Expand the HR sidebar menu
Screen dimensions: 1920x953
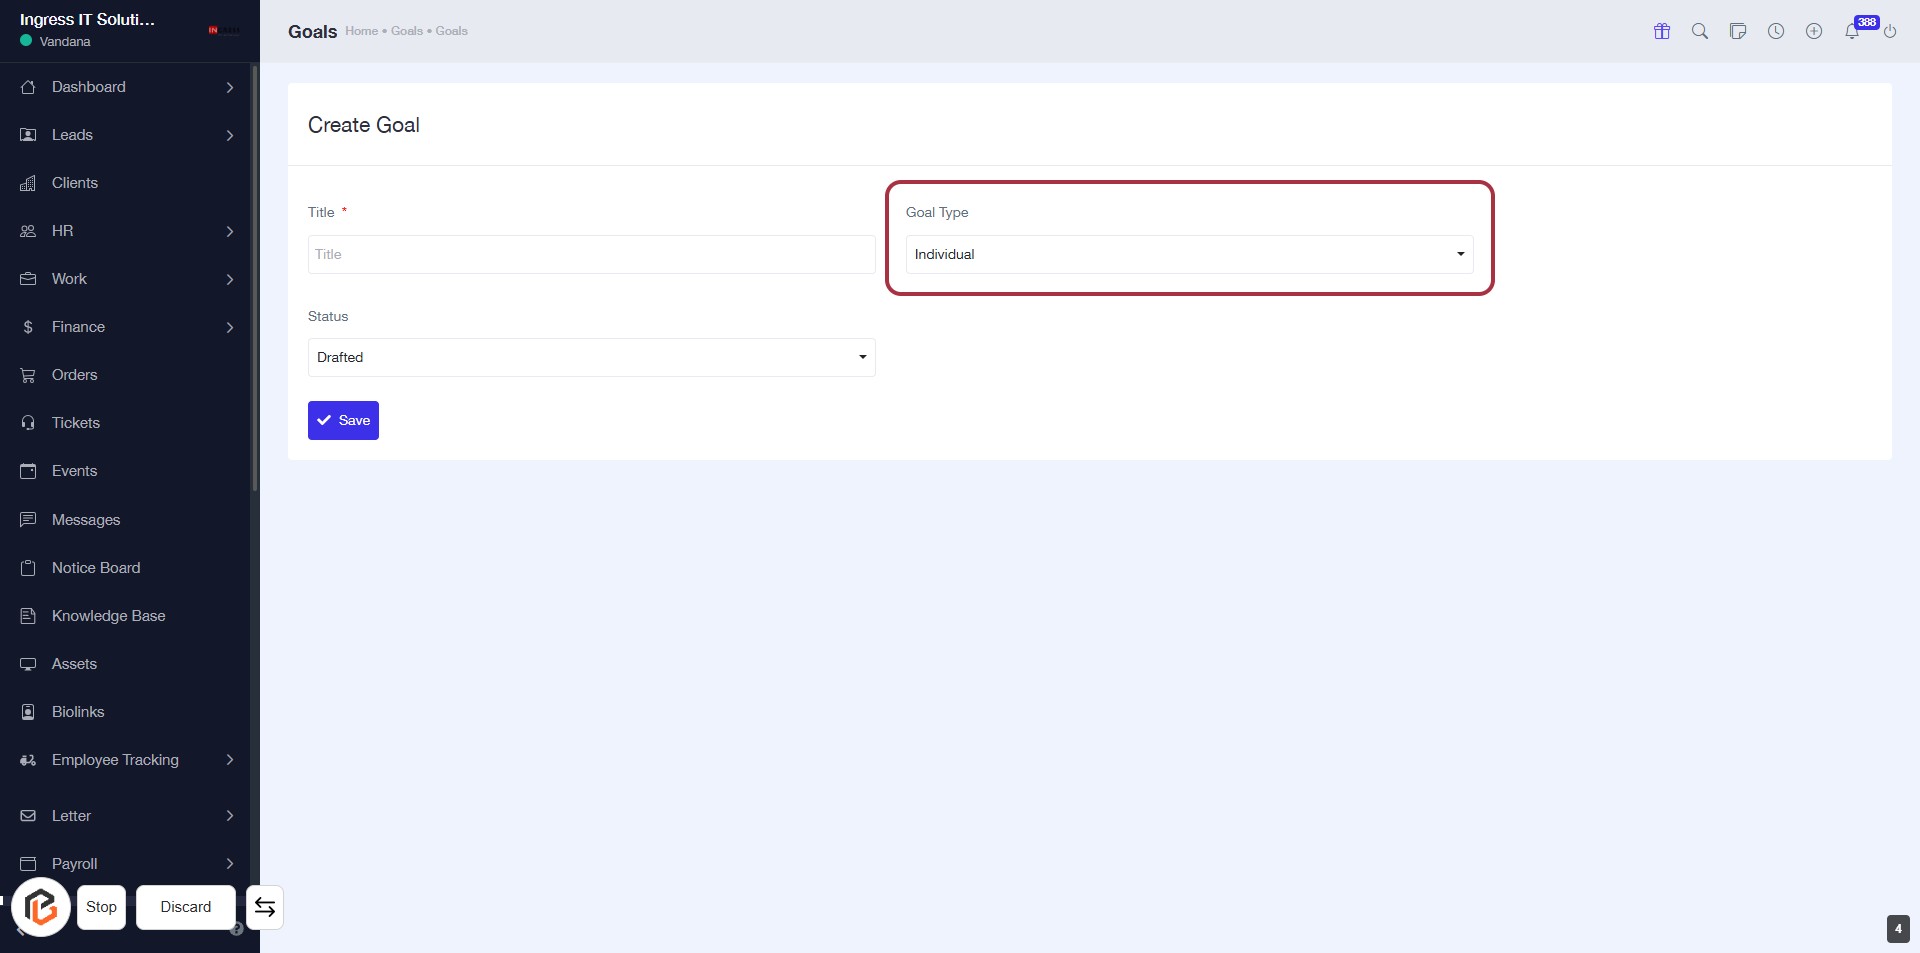point(127,231)
